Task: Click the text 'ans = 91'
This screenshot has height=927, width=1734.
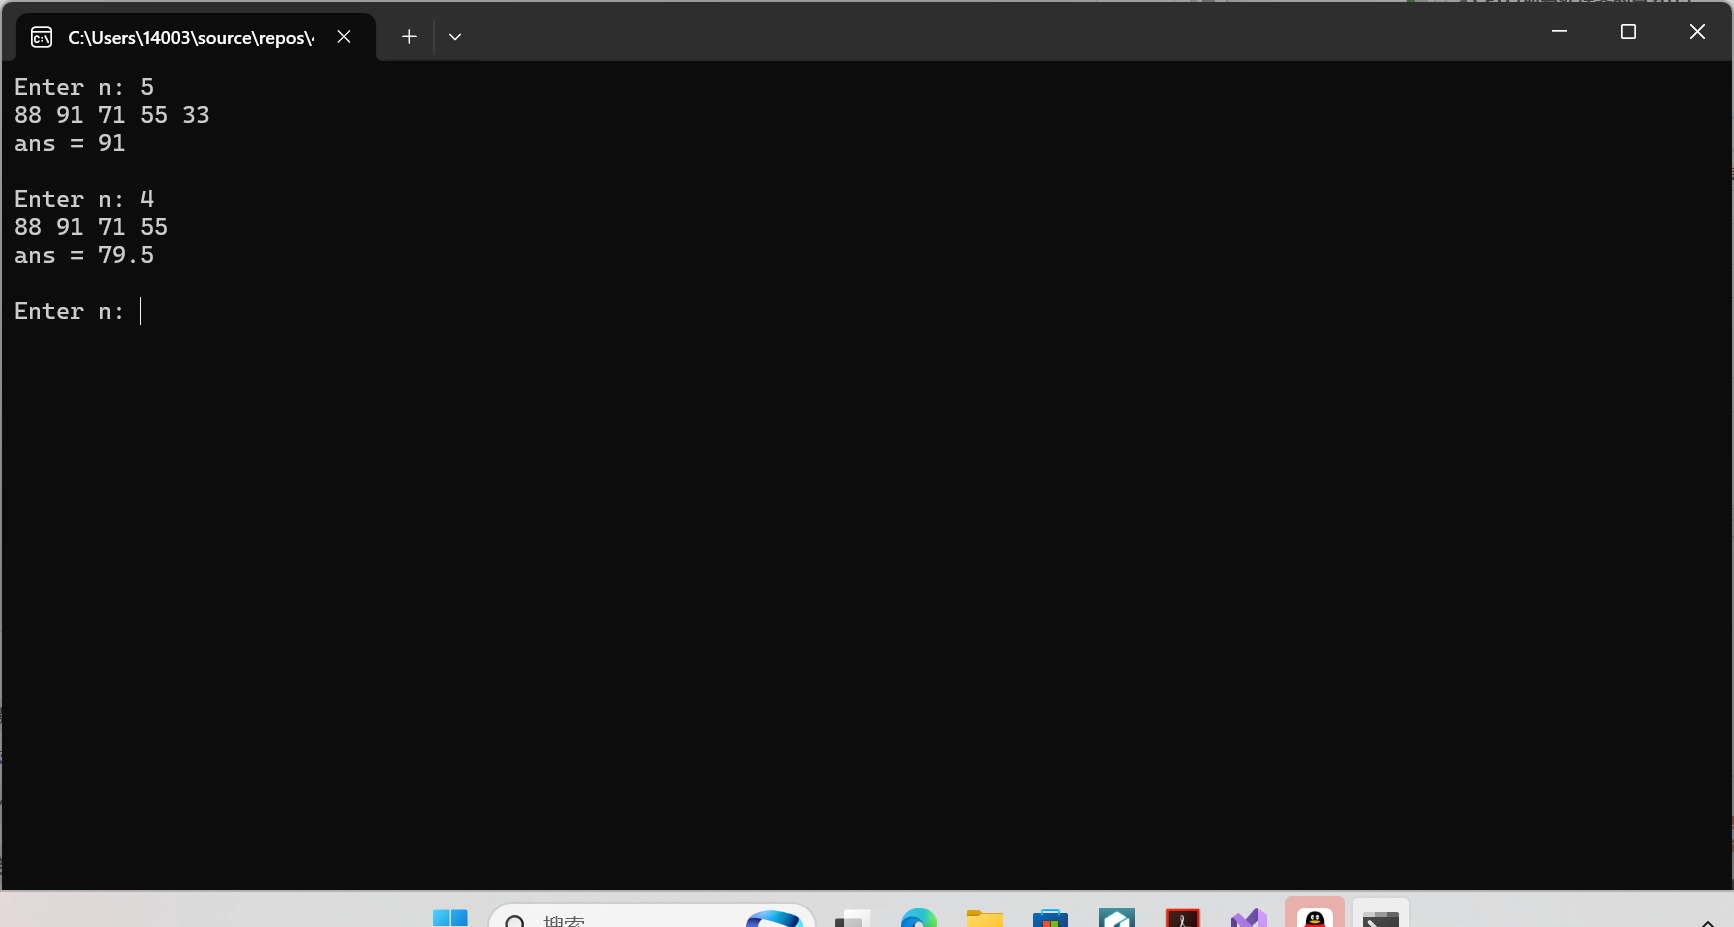Action: coord(70,144)
